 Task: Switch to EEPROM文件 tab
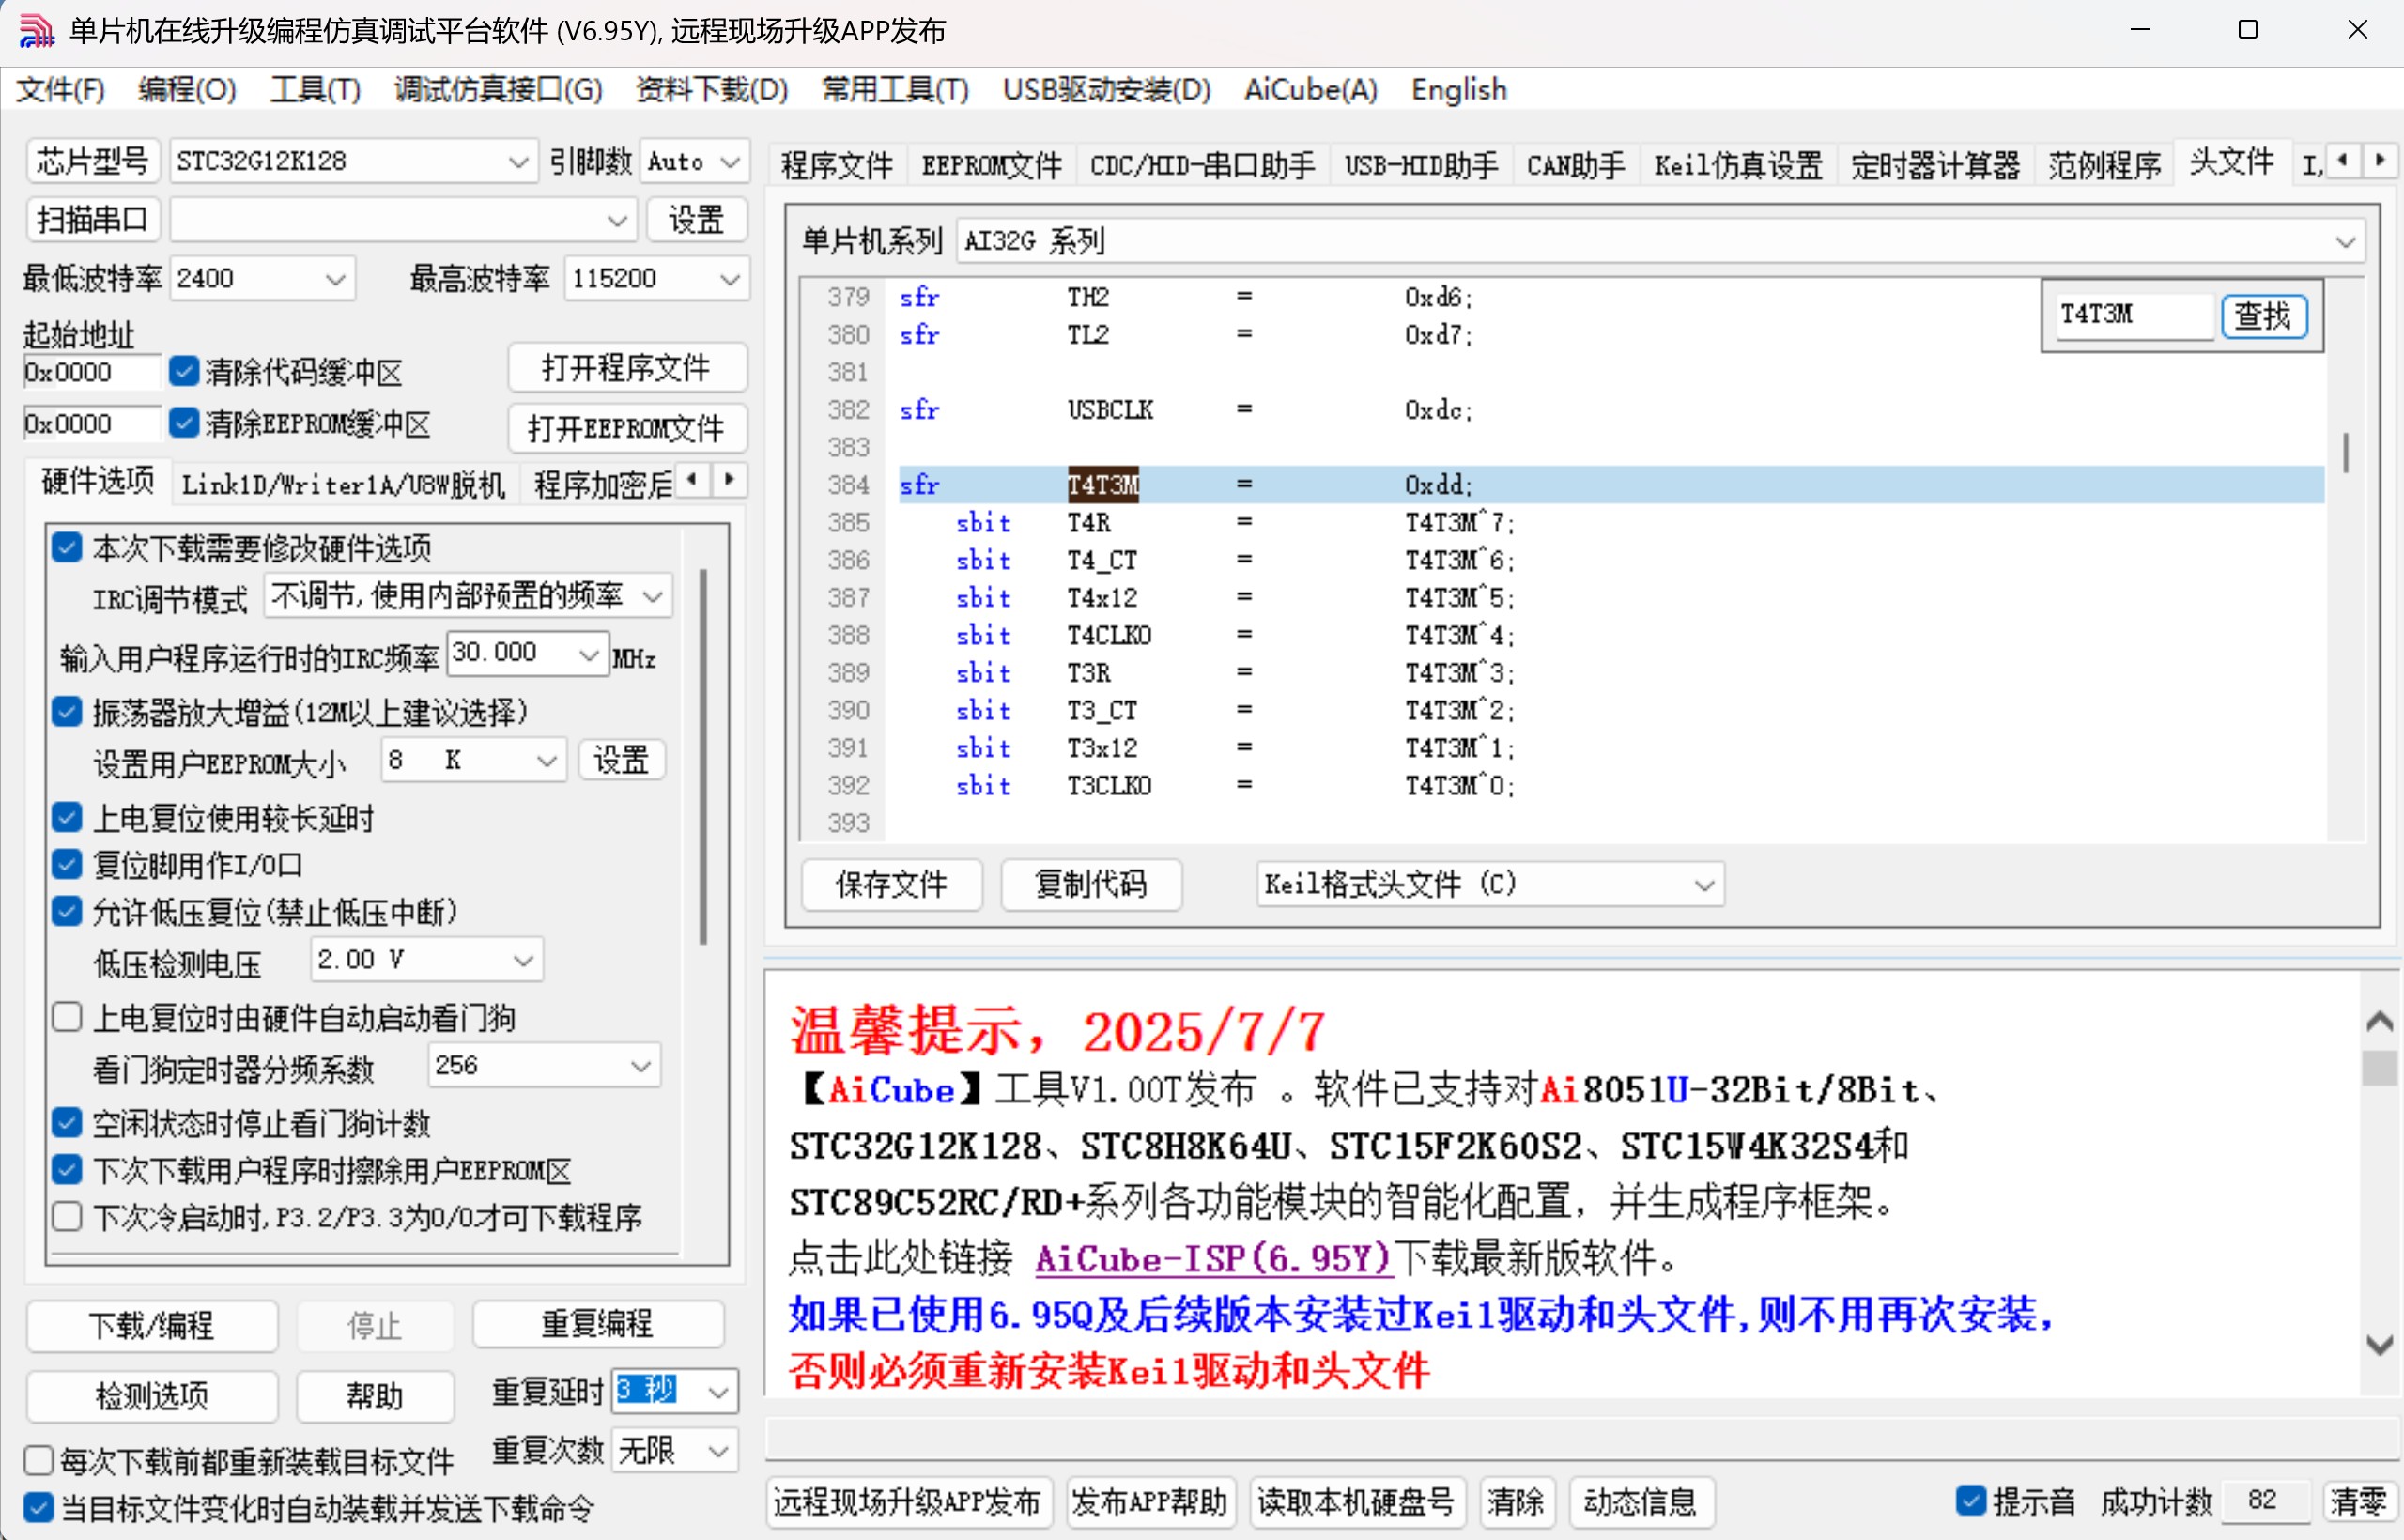(x=991, y=165)
